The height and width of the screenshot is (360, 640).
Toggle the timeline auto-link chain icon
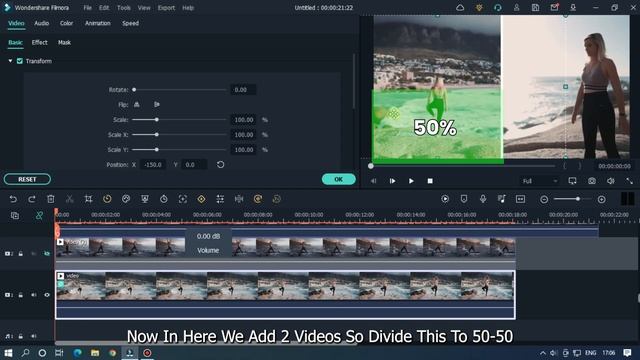coord(39,216)
